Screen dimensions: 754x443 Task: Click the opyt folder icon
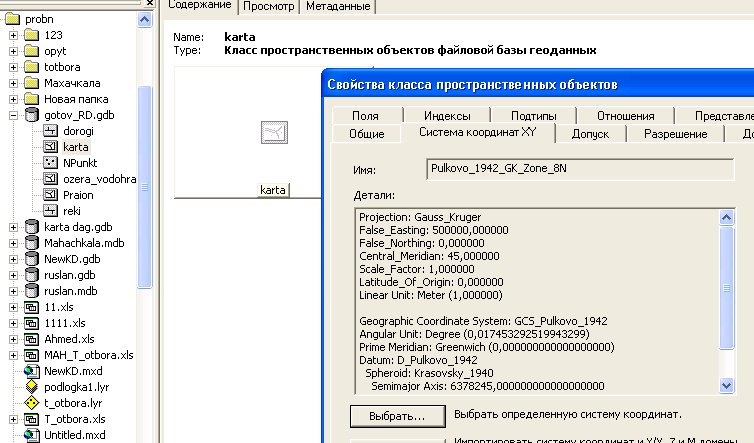pyautogui.click(x=32, y=51)
